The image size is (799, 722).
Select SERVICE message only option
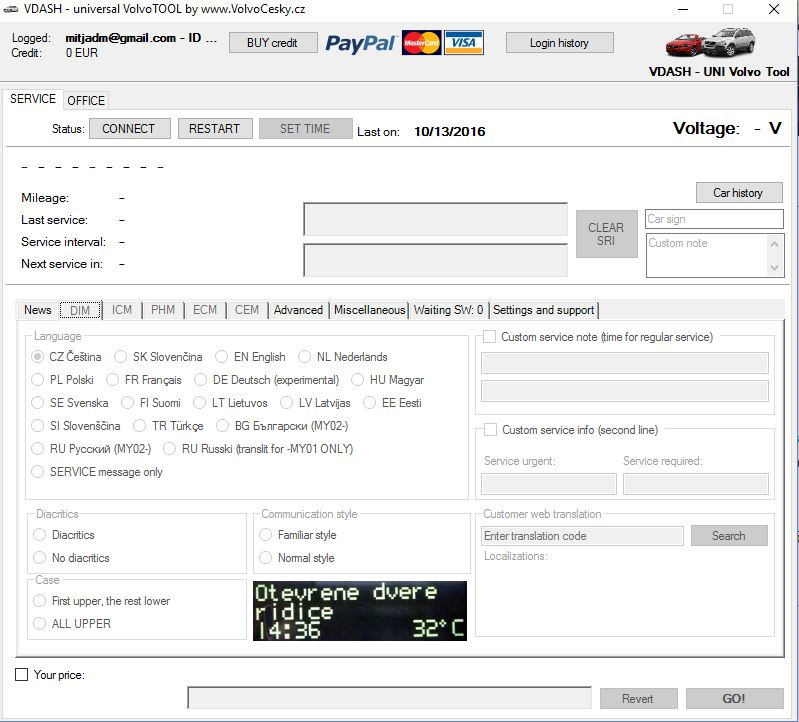(x=97, y=472)
